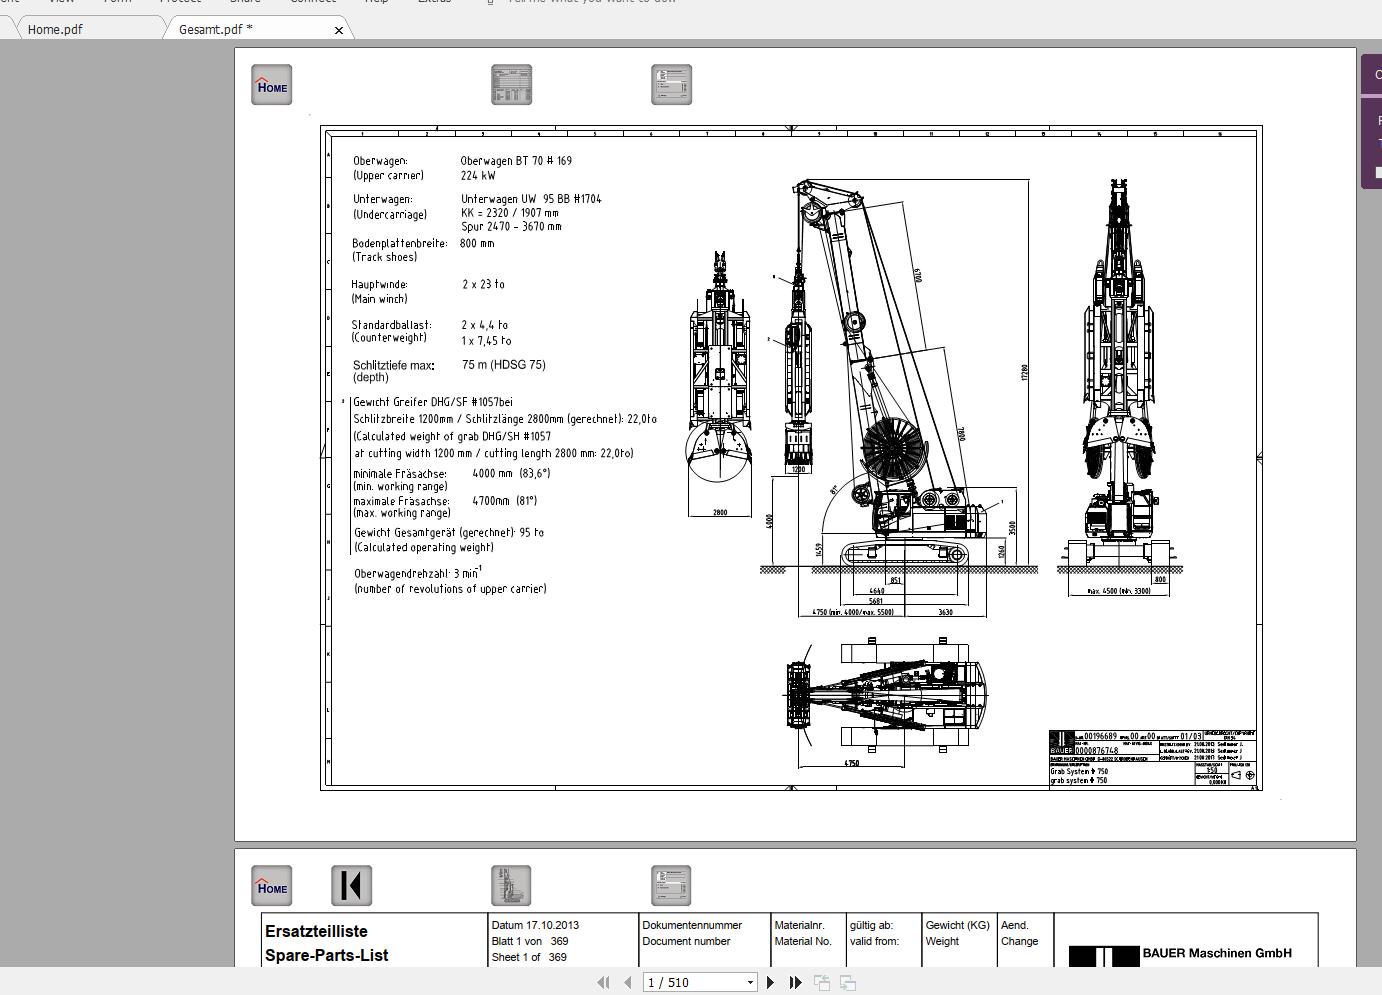Click the text 'Oberwagen BT 70 # 169'

coord(516,160)
